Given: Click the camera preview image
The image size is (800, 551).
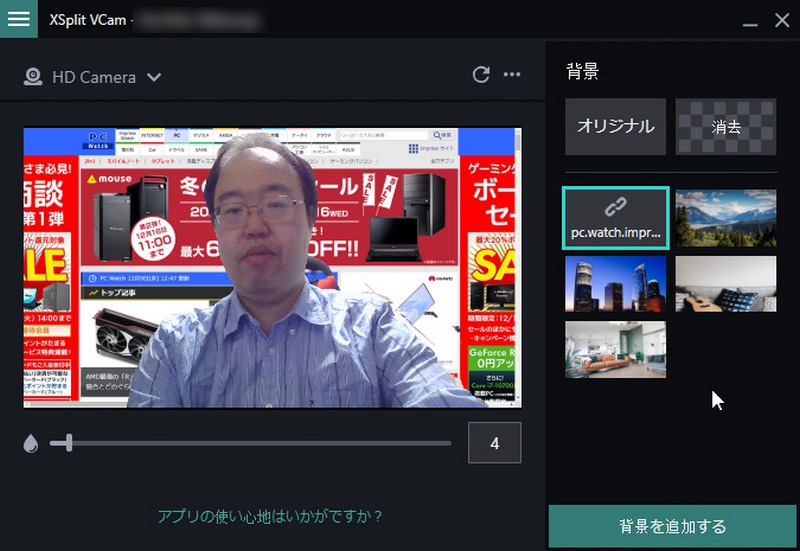Looking at the screenshot, I should point(272,267).
